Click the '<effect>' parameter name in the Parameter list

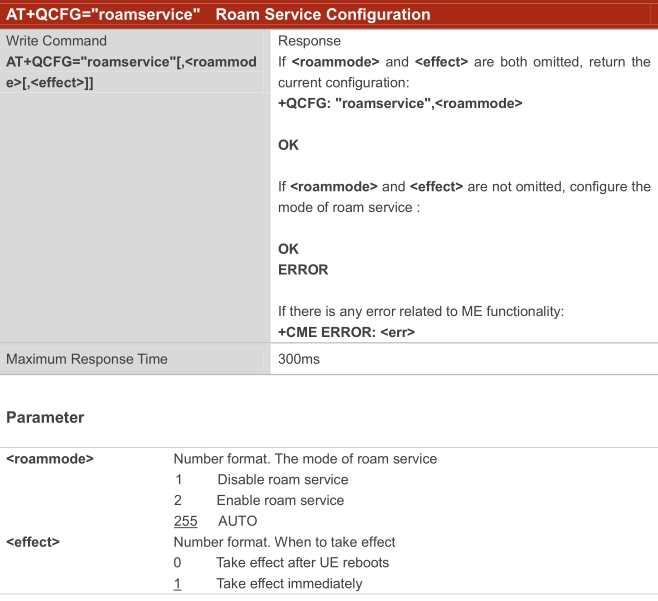coord(33,542)
